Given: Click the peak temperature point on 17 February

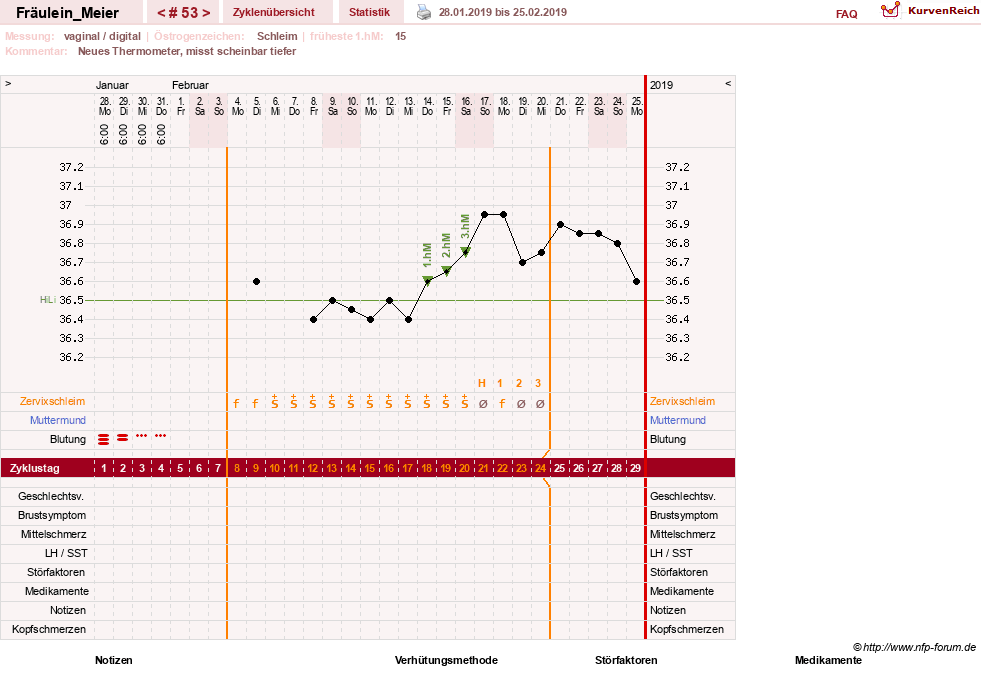Looking at the screenshot, I should 484,215.
